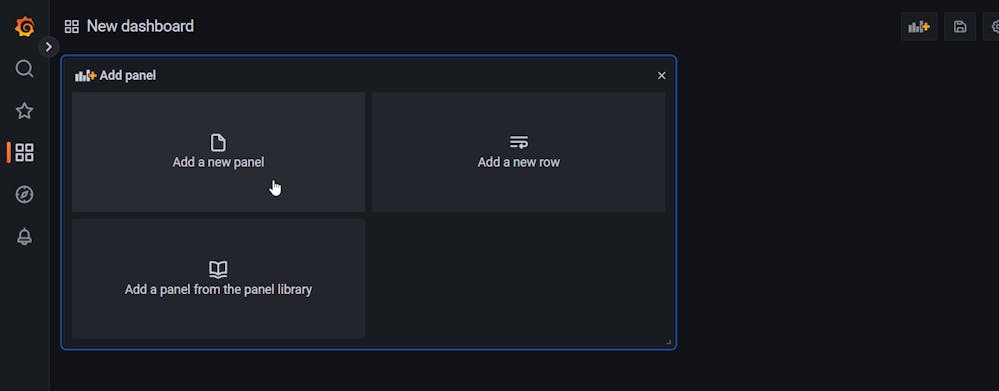Click the dashboard grid icon beside the title
The height and width of the screenshot is (391, 999).
pos(72,27)
